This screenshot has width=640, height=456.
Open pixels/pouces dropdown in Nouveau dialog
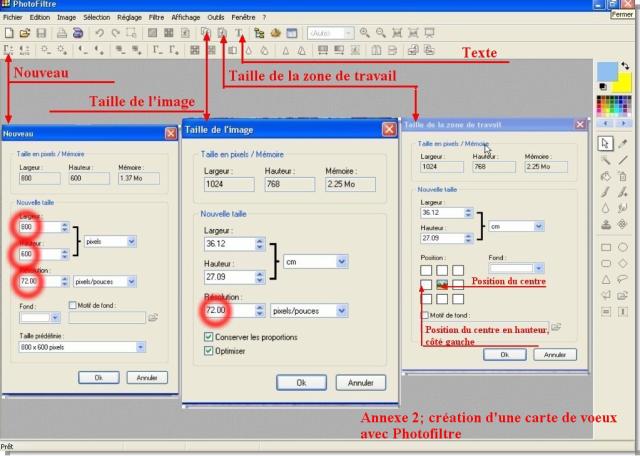[131, 281]
